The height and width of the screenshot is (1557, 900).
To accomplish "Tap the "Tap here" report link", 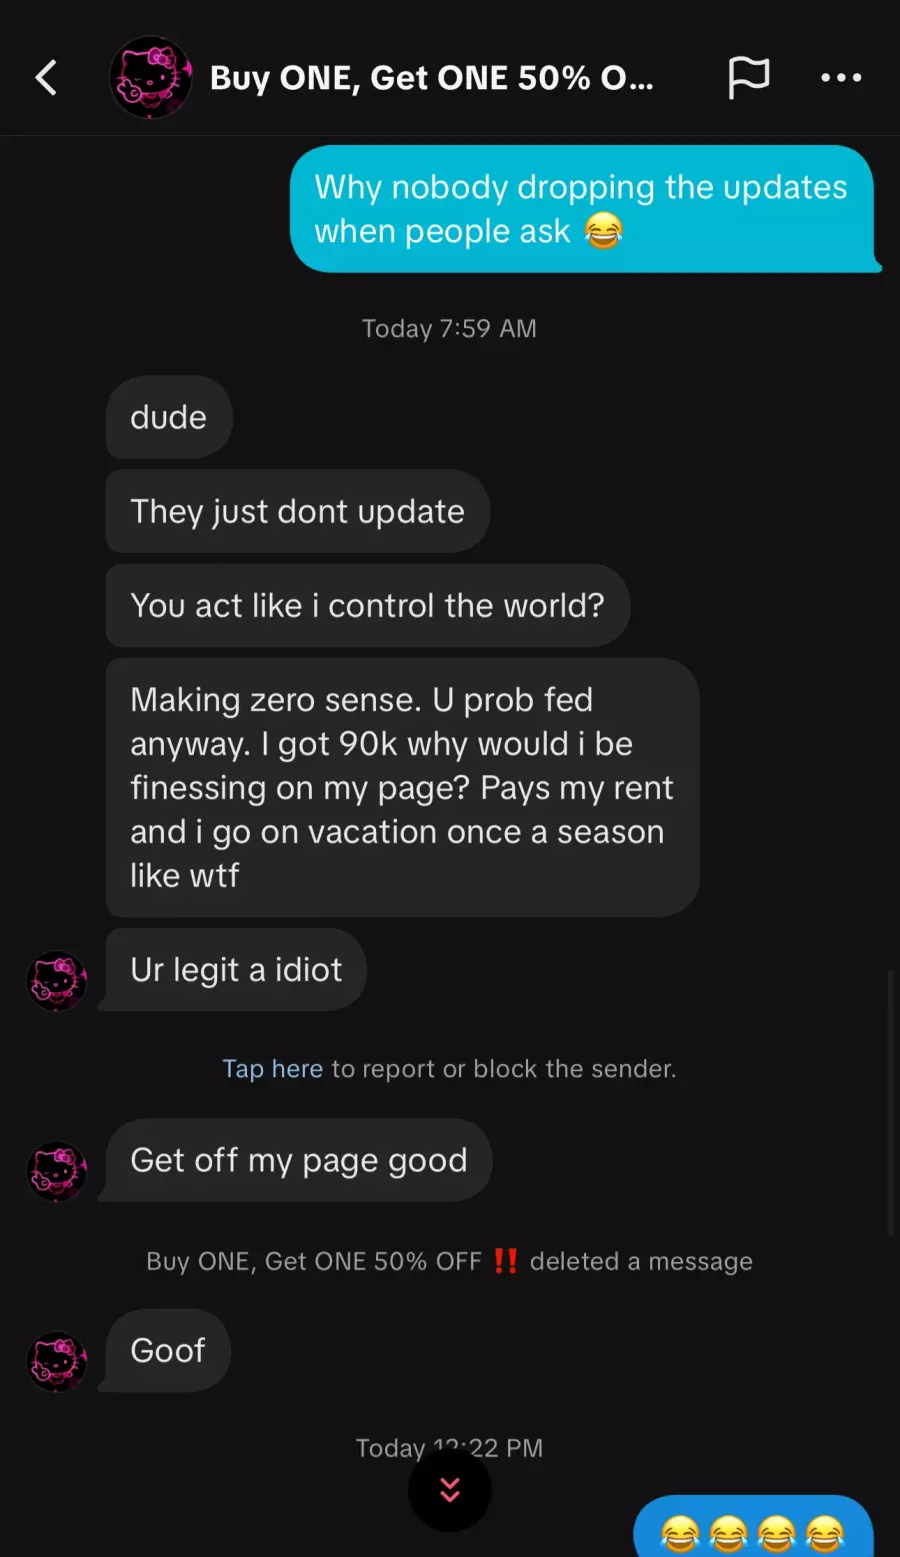I will tap(272, 1069).
